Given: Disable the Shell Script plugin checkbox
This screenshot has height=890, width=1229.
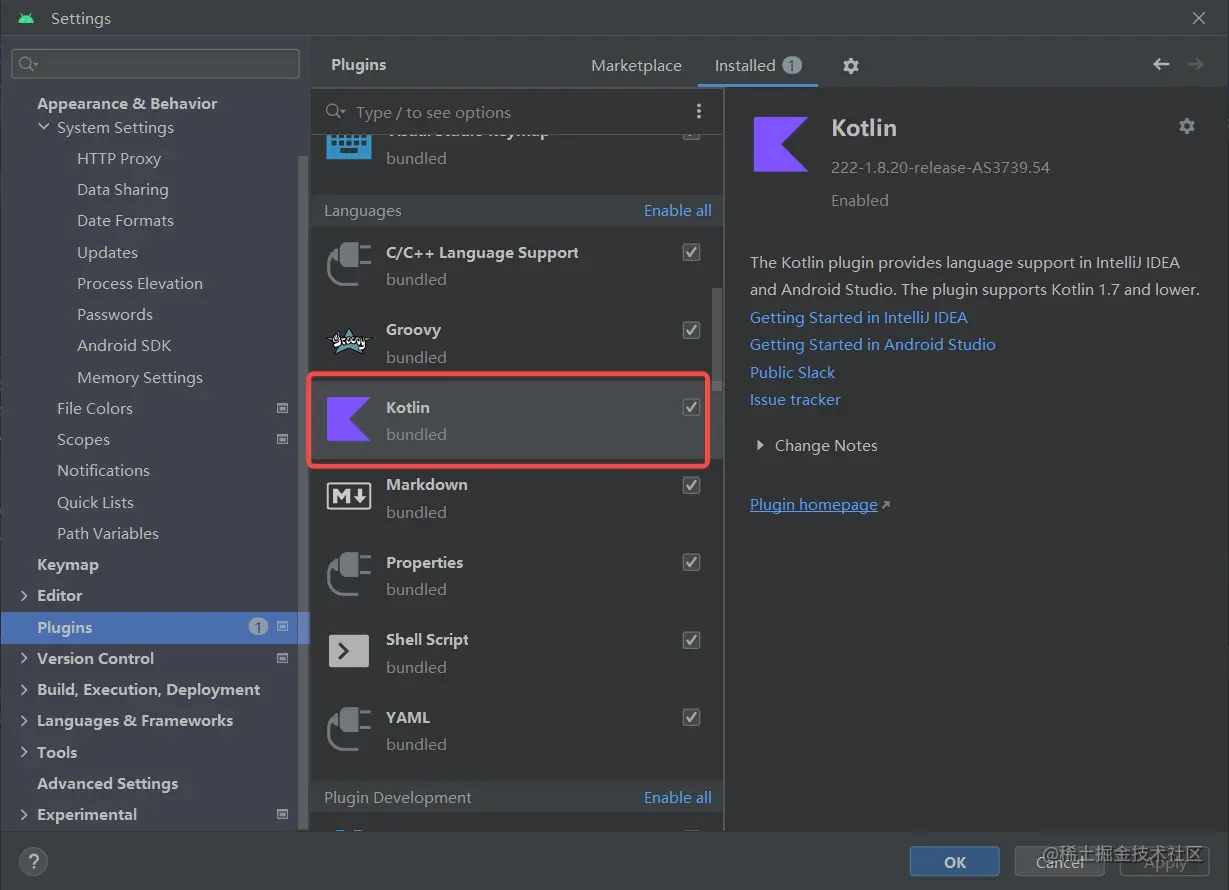Looking at the screenshot, I should click(691, 640).
